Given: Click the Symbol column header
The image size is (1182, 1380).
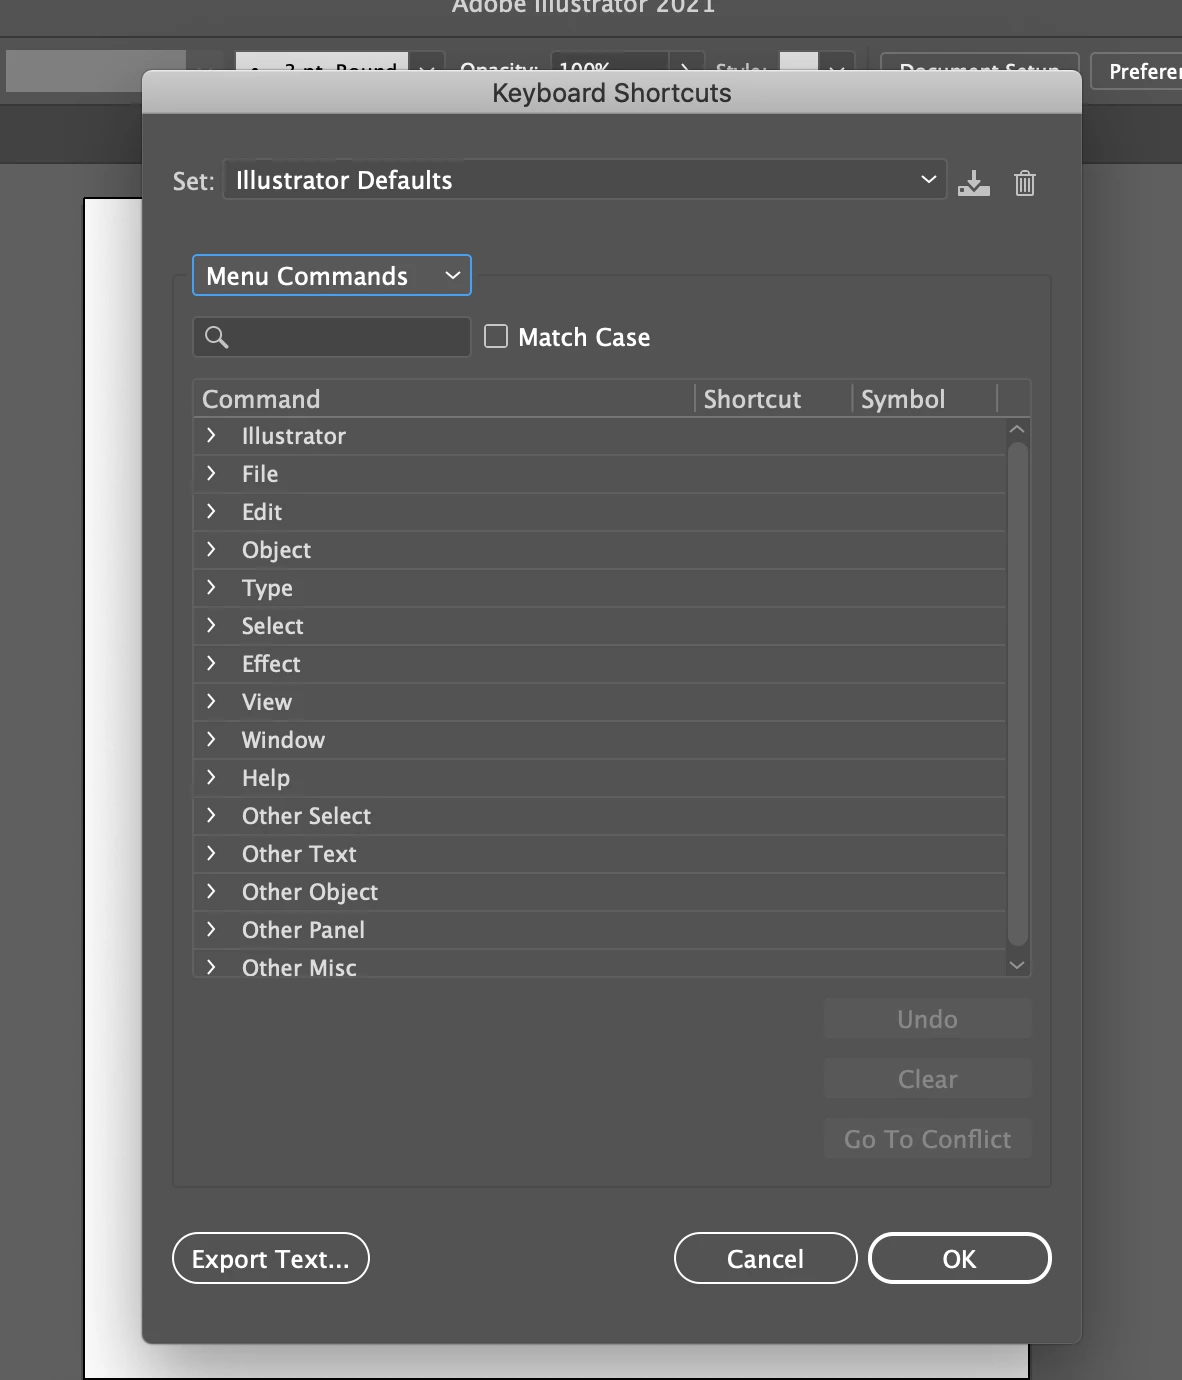Looking at the screenshot, I should point(925,399).
